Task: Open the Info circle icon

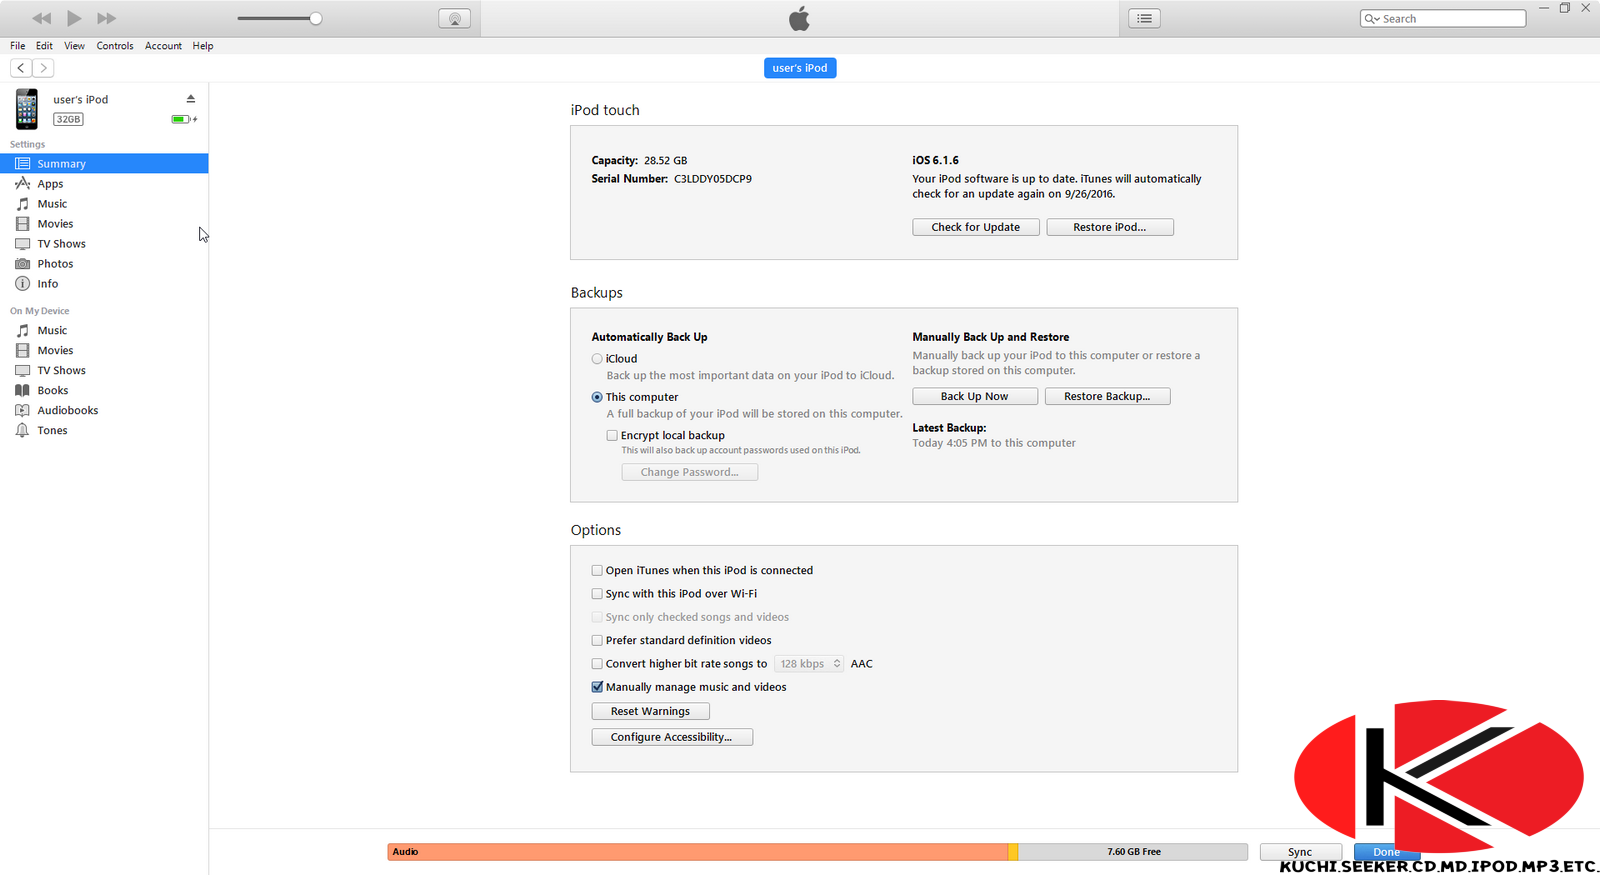Action: point(22,283)
